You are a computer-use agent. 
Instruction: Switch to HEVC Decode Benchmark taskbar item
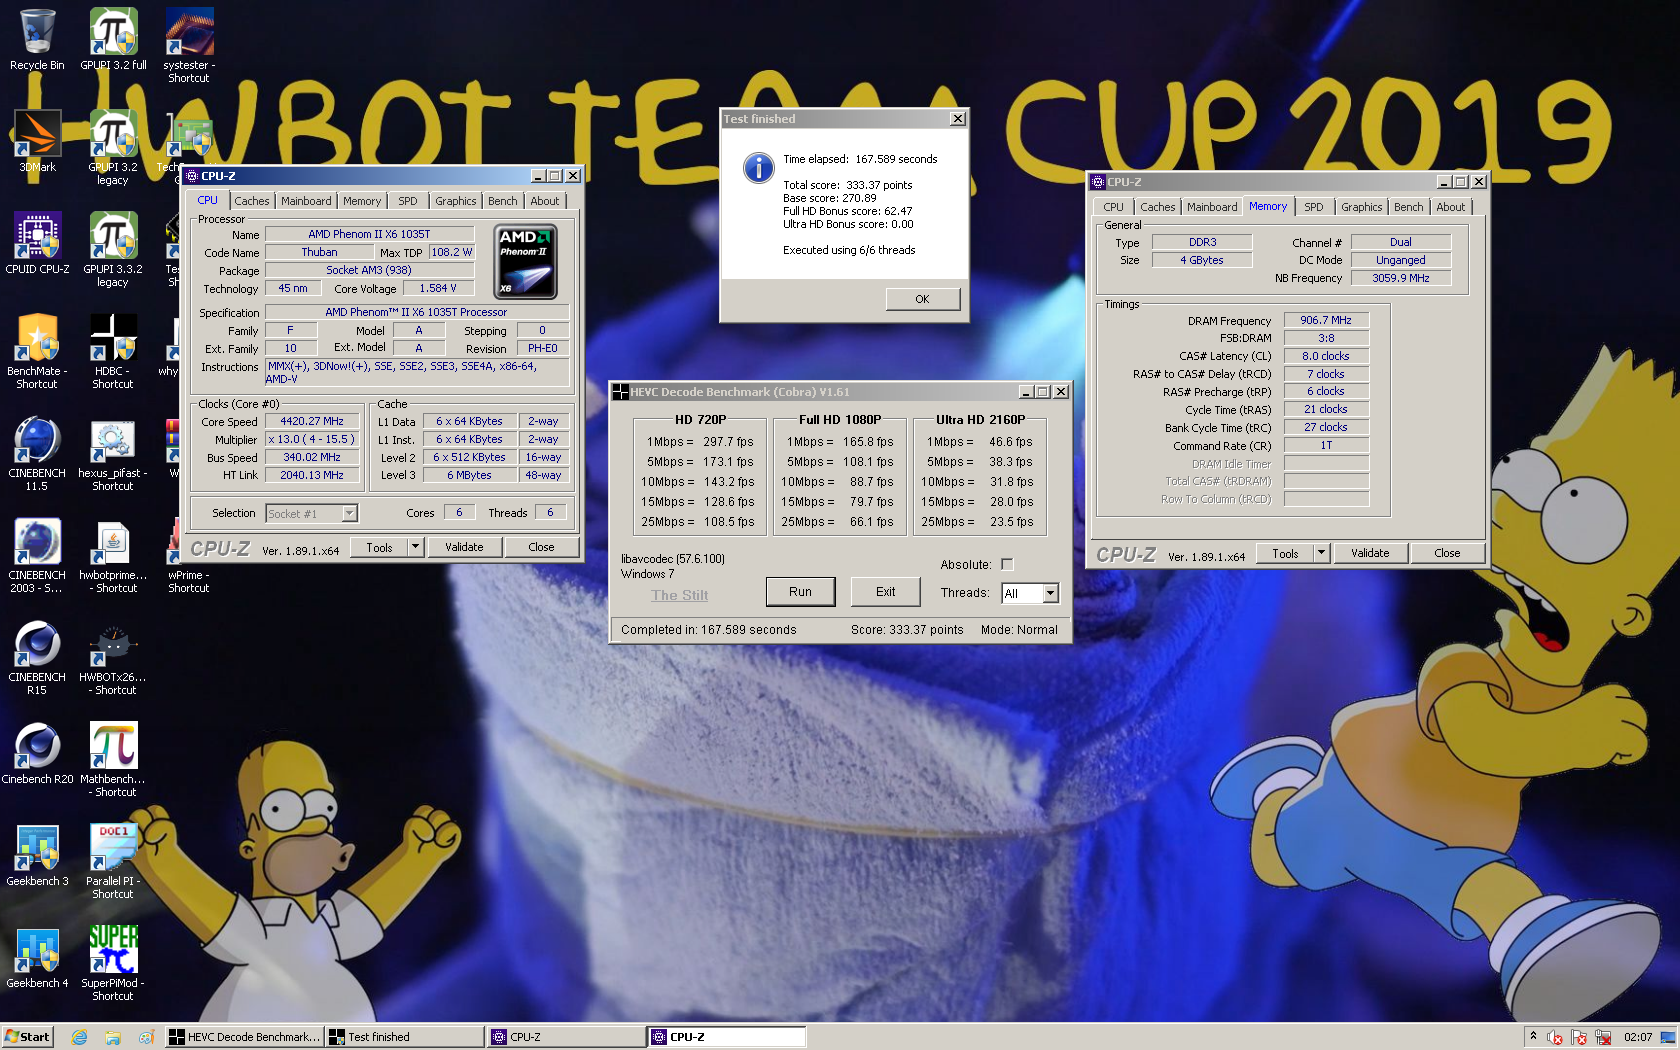point(243,1037)
